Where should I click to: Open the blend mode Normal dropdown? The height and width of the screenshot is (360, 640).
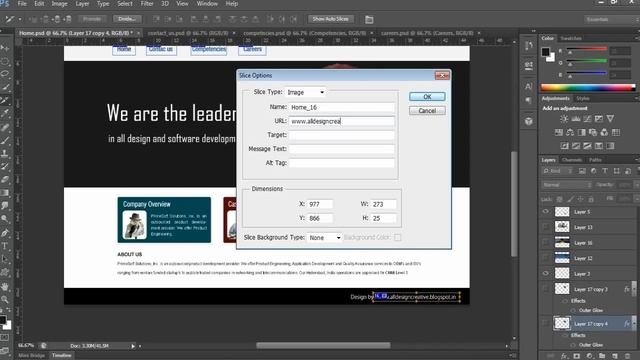[567, 185]
